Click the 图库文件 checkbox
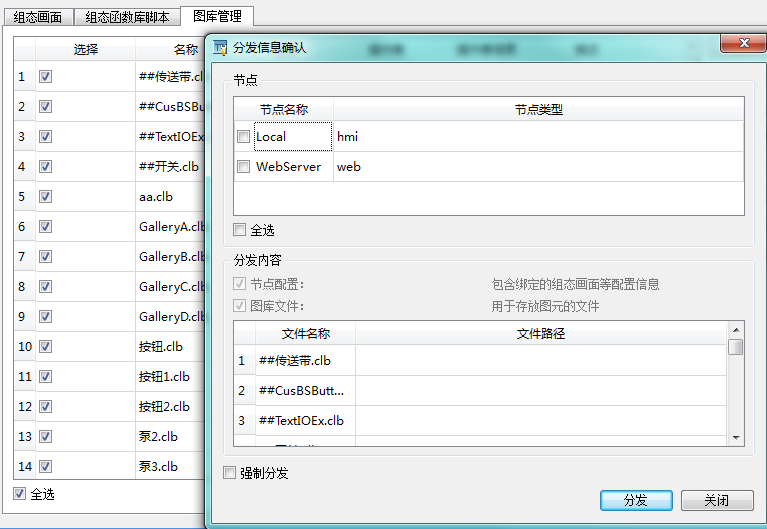The image size is (767, 529). coord(239,306)
